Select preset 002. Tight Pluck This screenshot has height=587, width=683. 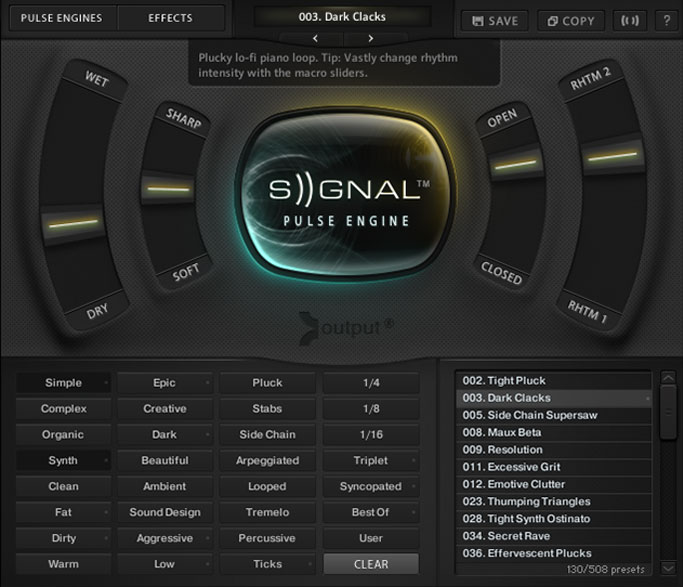[x=554, y=381]
